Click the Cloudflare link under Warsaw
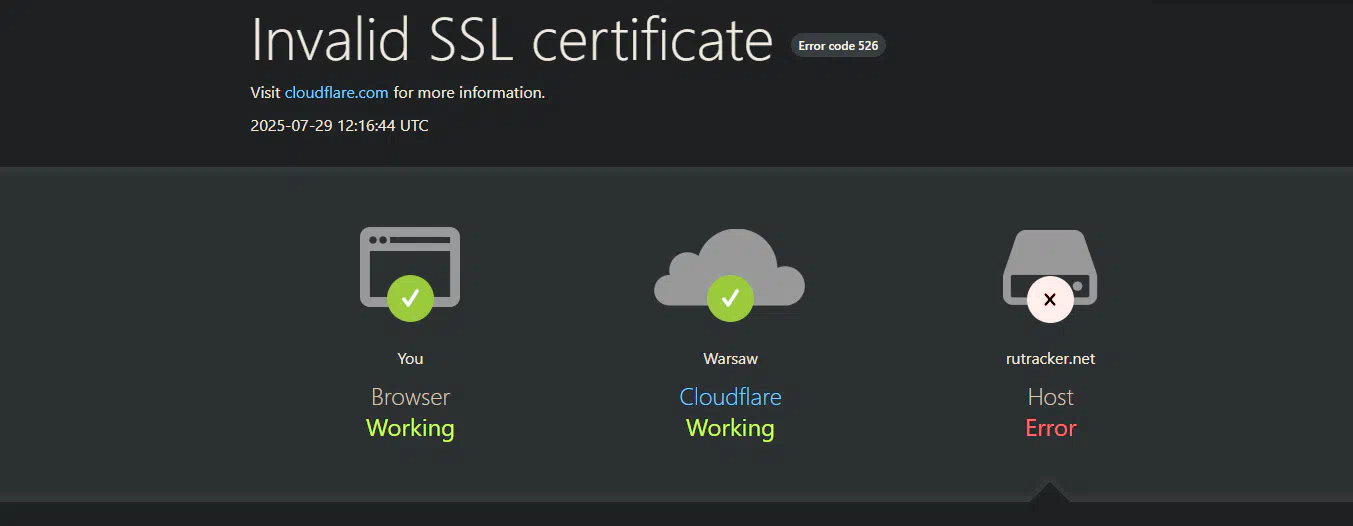This screenshot has height=526, width=1353. 730,397
